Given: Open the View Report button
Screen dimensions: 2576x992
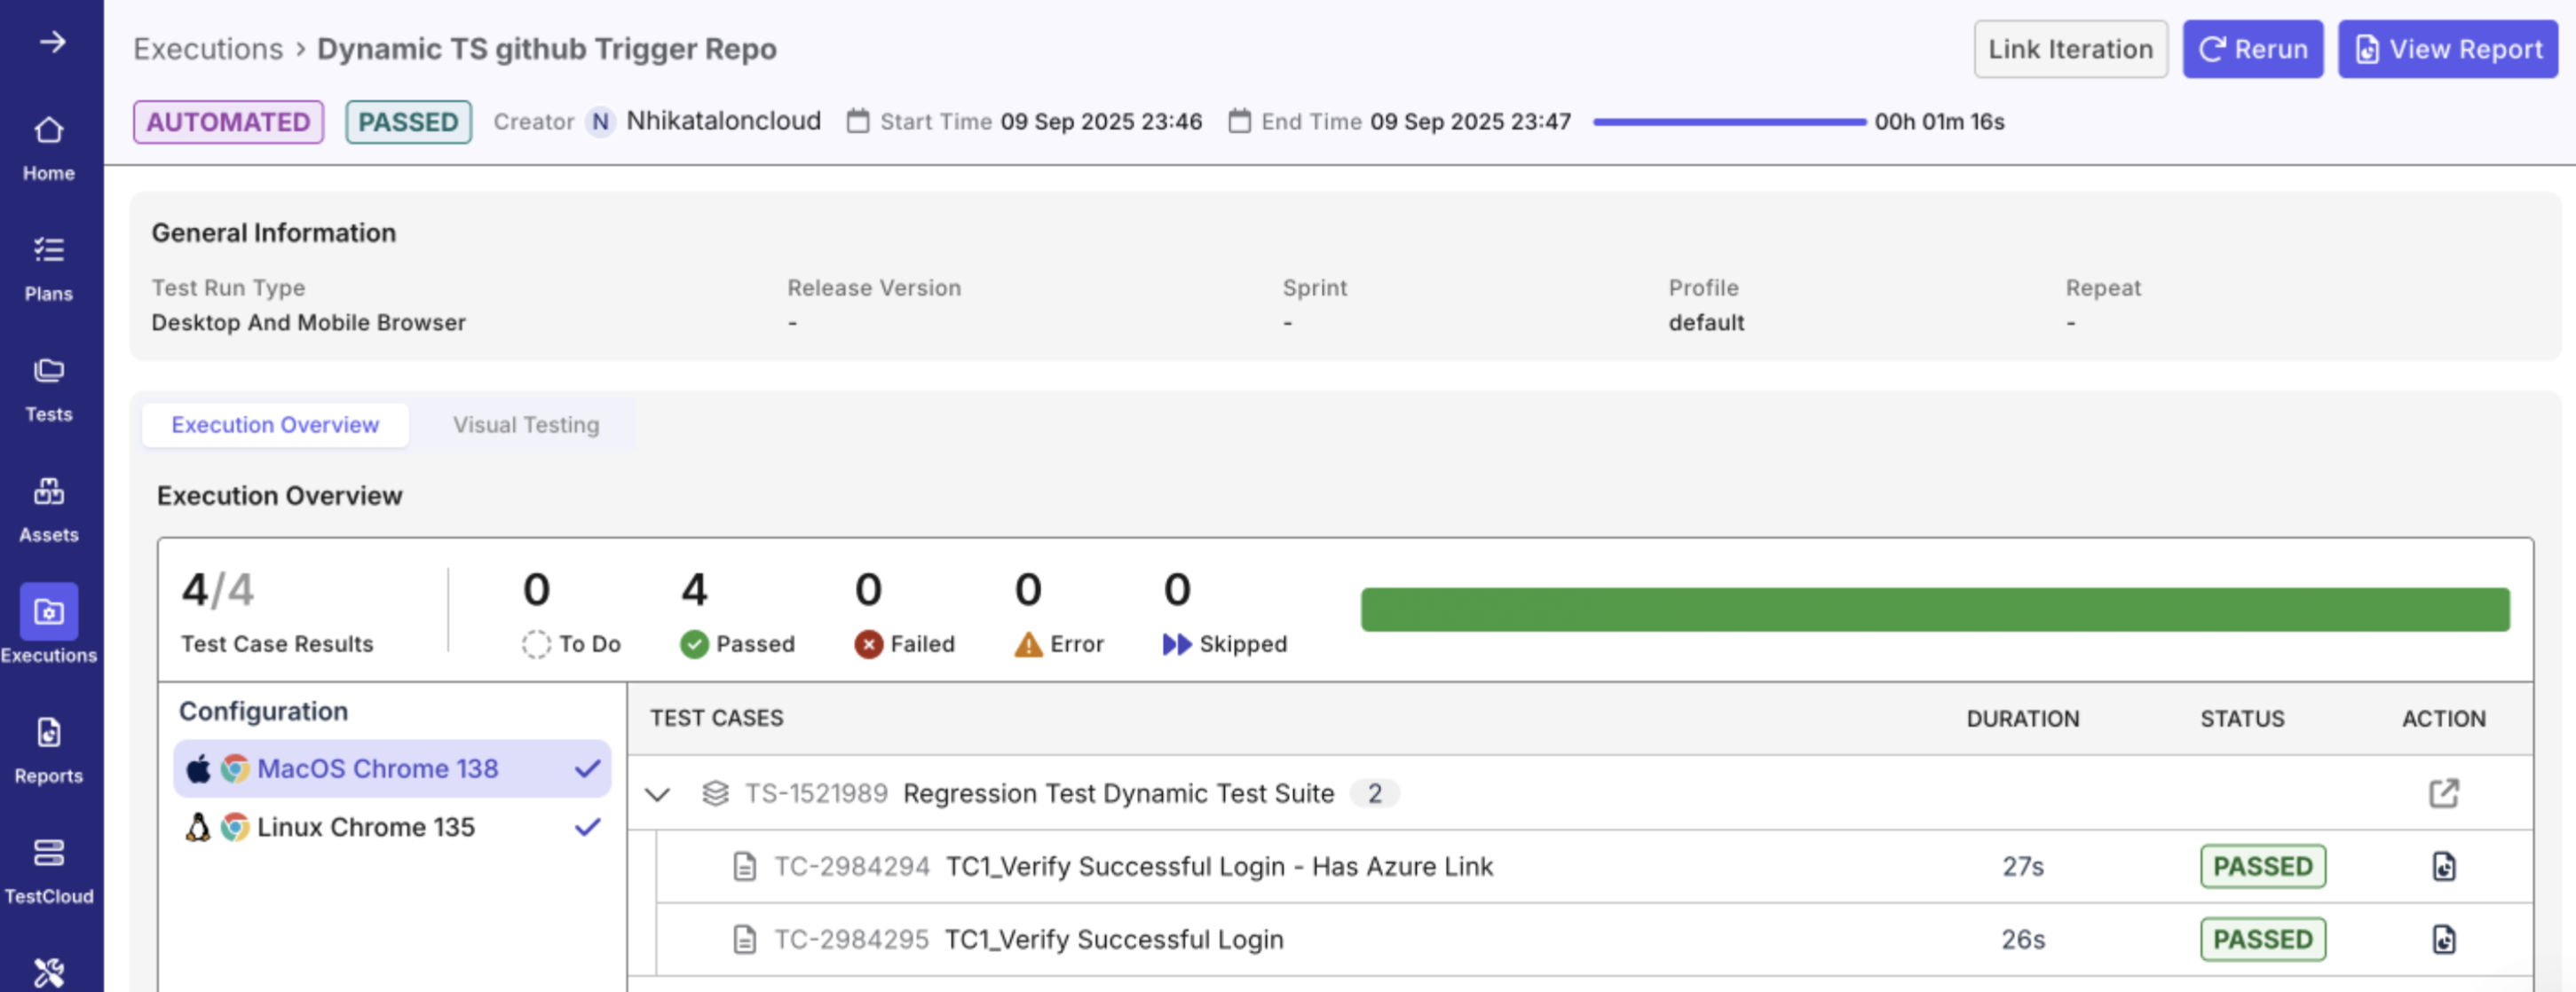Looking at the screenshot, I should (2447, 49).
